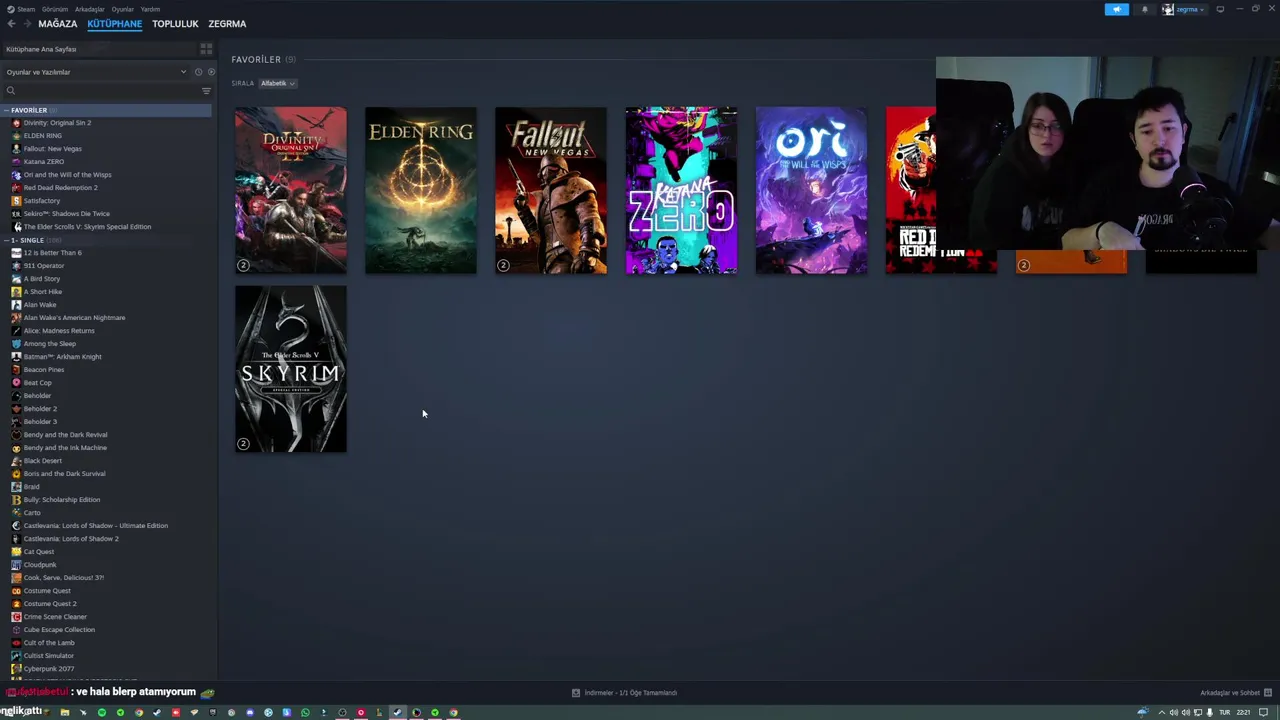Open the Görünüm menu
Screen dimensions: 1280x720
55,9
